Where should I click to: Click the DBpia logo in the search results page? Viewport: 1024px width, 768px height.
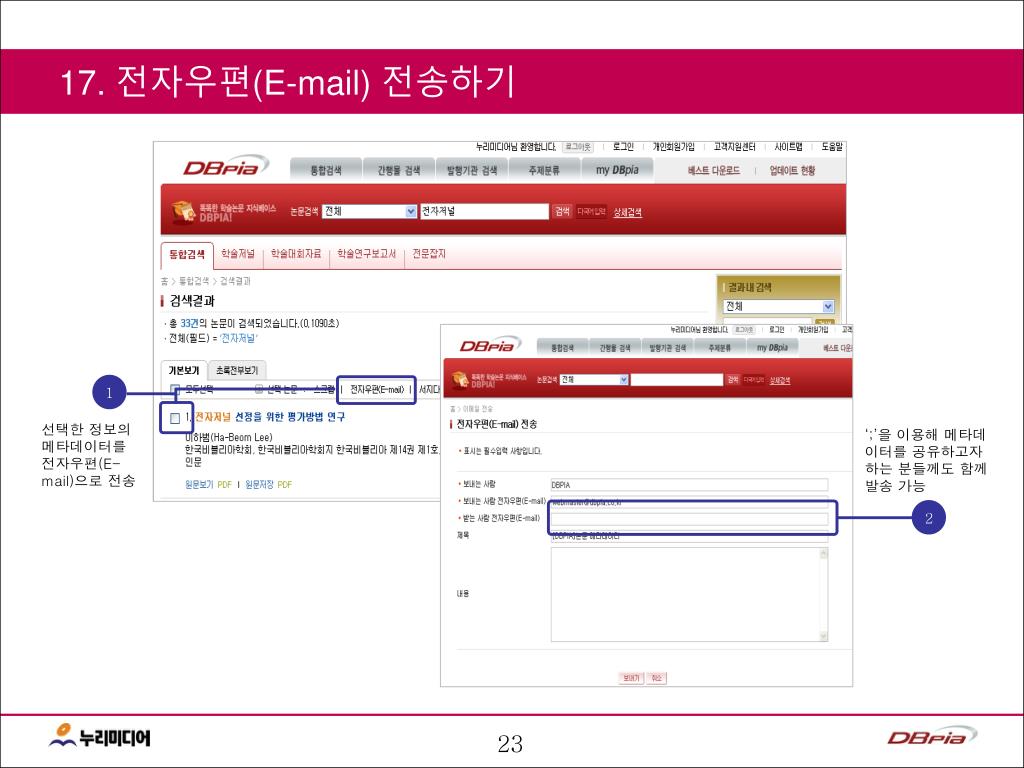[225, 166]
